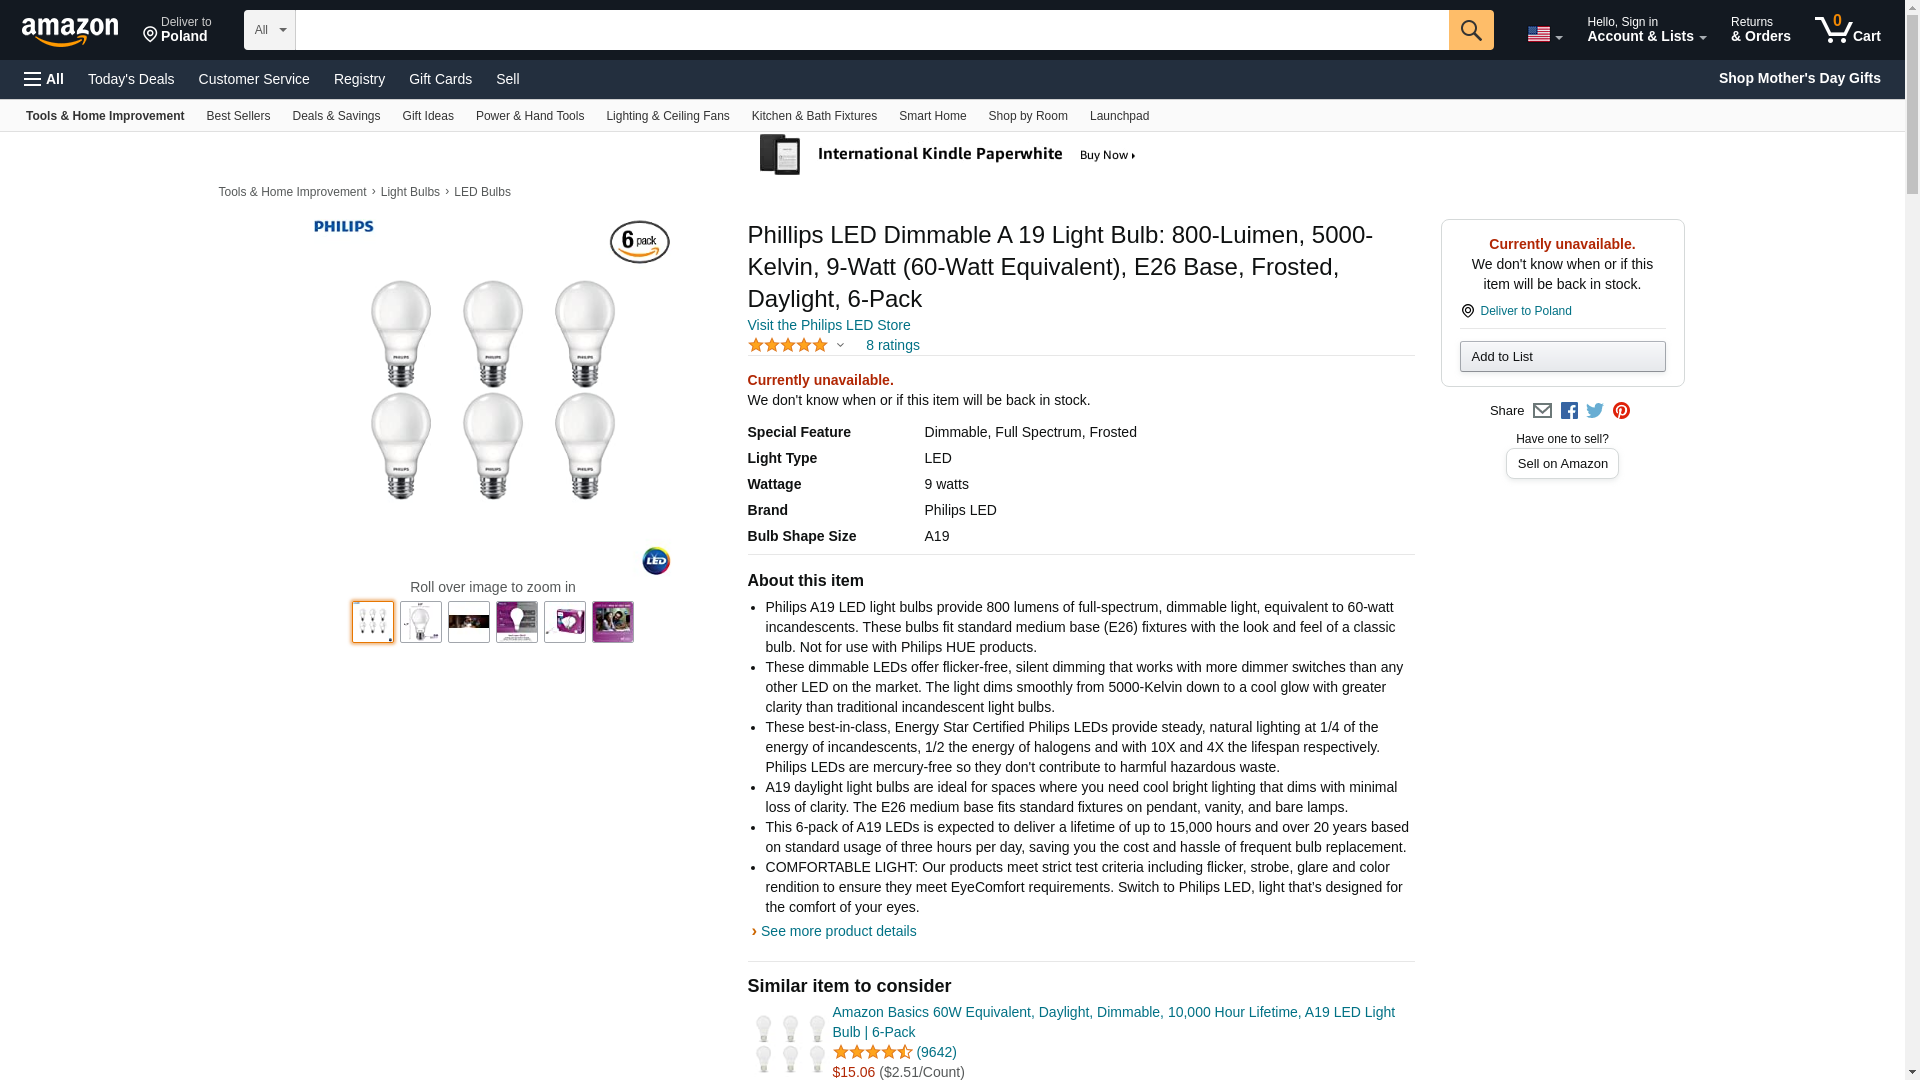Click the Sell on Amazon button
The height and width of the screenshot is (1080, 1920).
1561,464
